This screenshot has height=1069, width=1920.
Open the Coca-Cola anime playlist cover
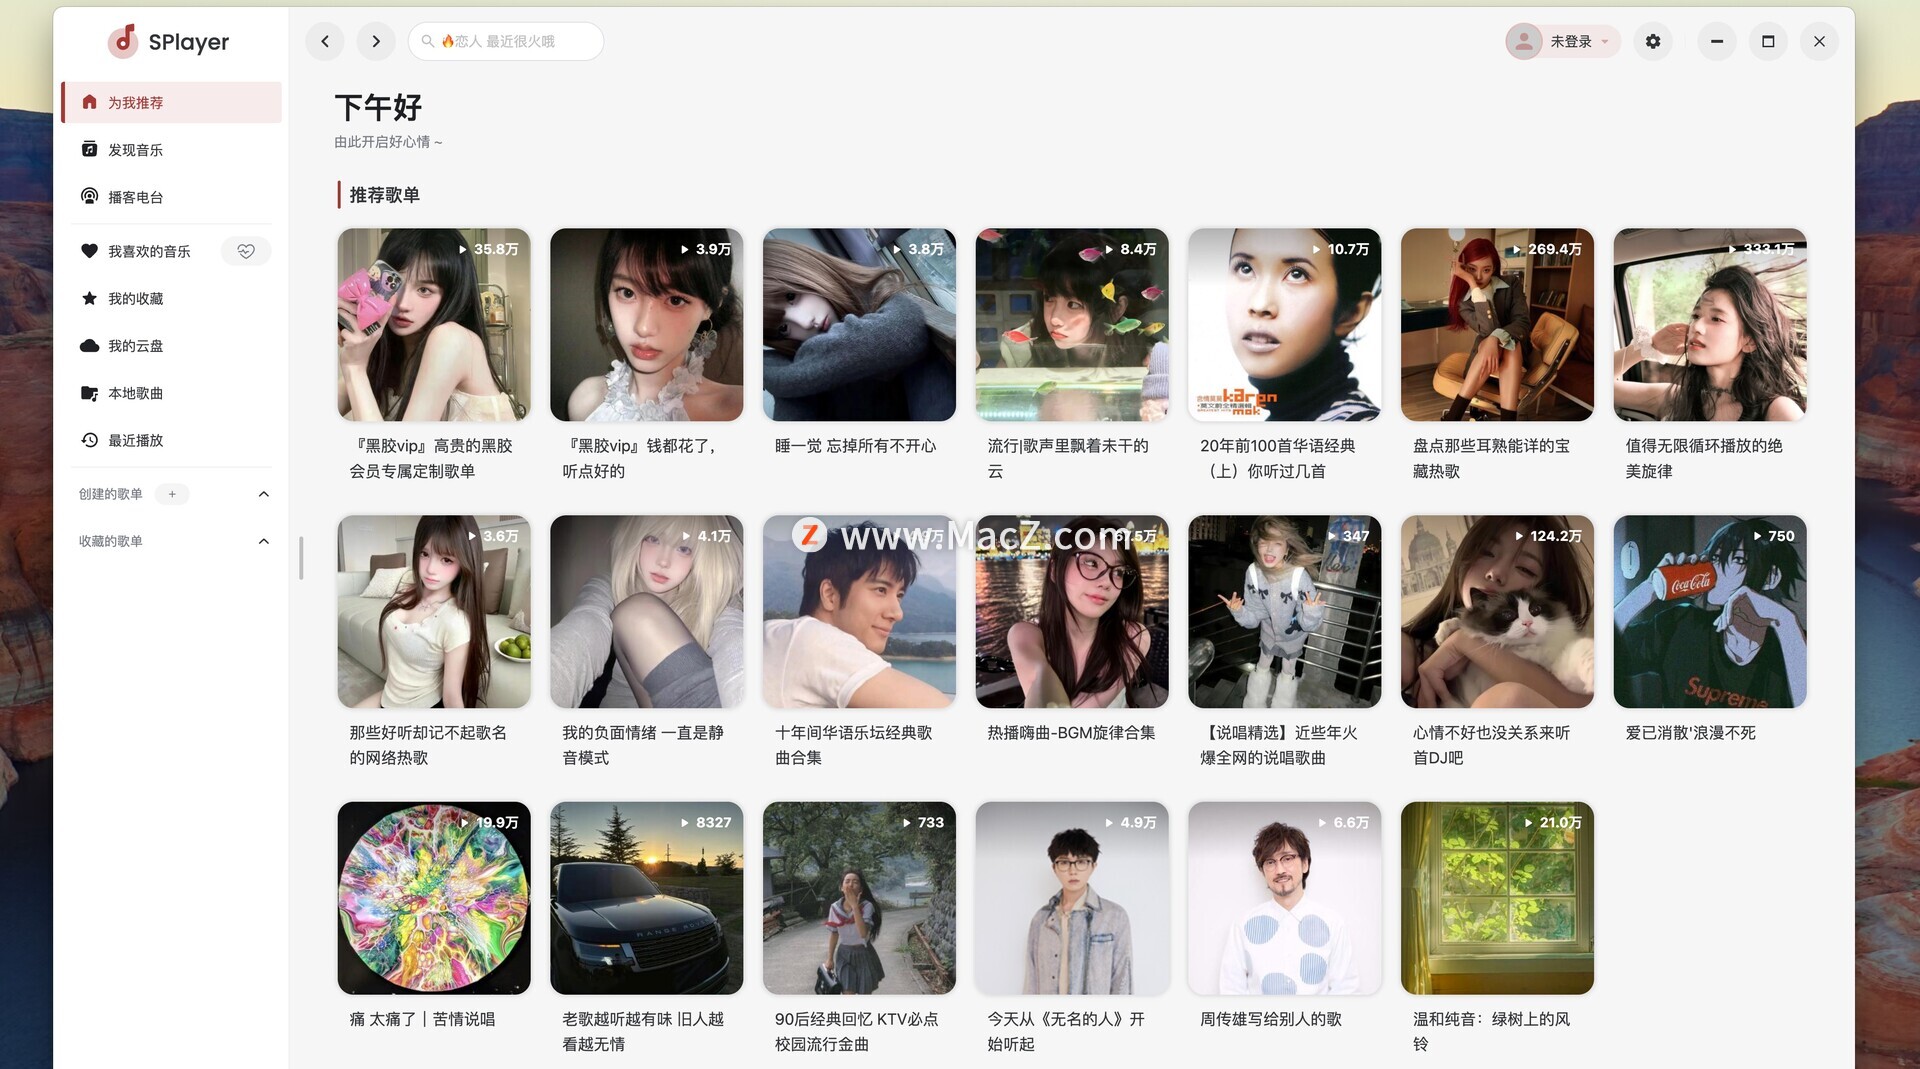click(1709, 611)
